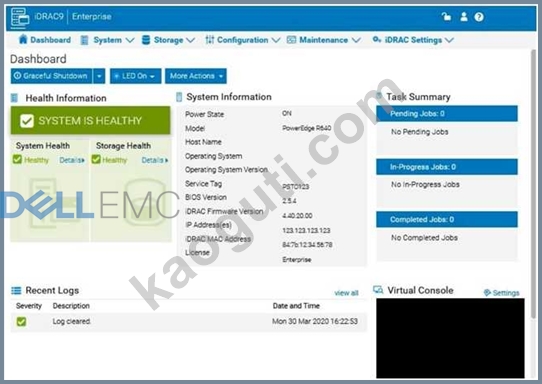Click the iDRAC Settings gear icon

tap(377, 39)
